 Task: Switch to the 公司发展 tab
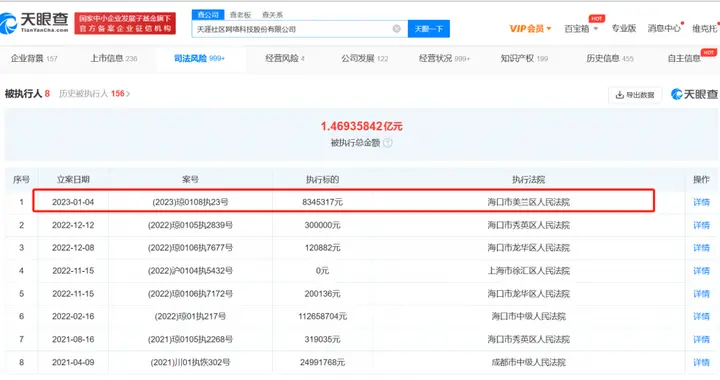click(365, 58)
